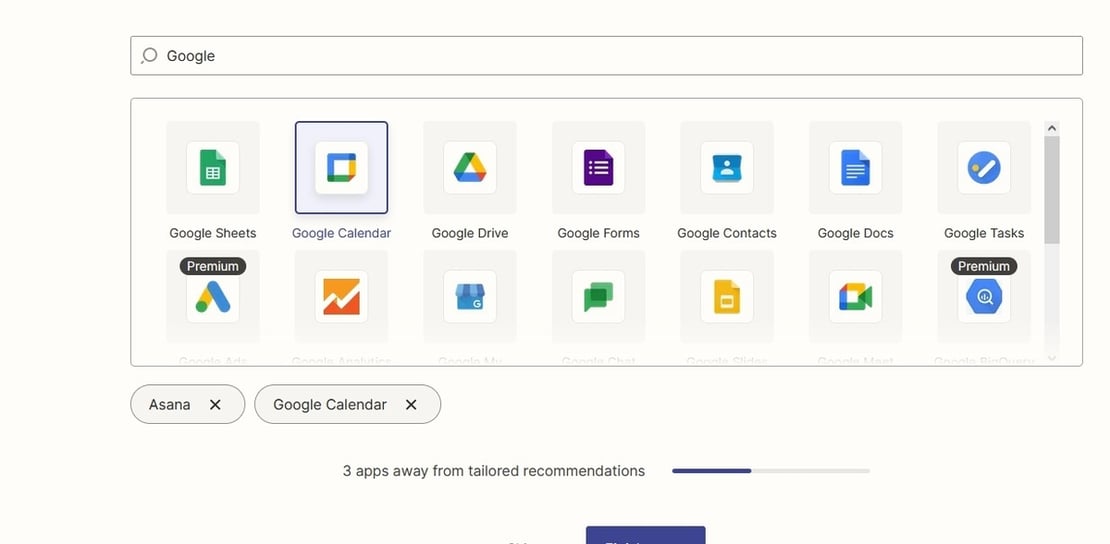Viewport: 1110px width, 544px height.
Task: Click the scrollbar up arrow in app list
Action: (x=1051, y=128)
